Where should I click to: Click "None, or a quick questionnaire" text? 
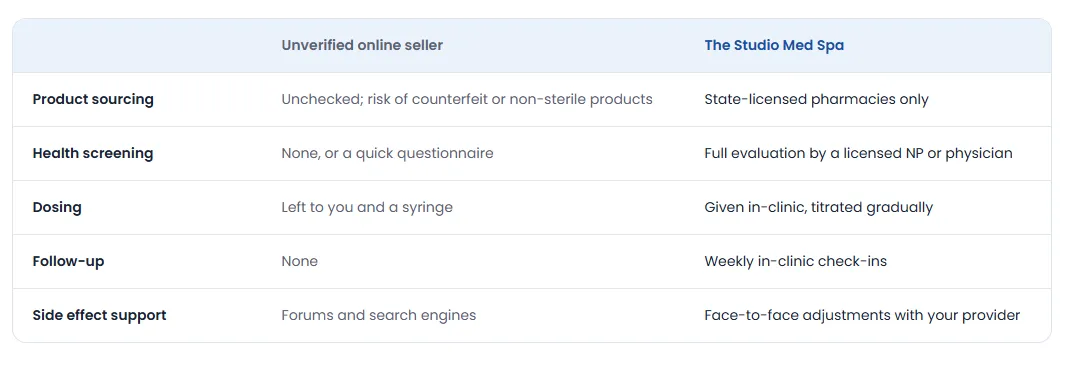[x=387, y=153]
